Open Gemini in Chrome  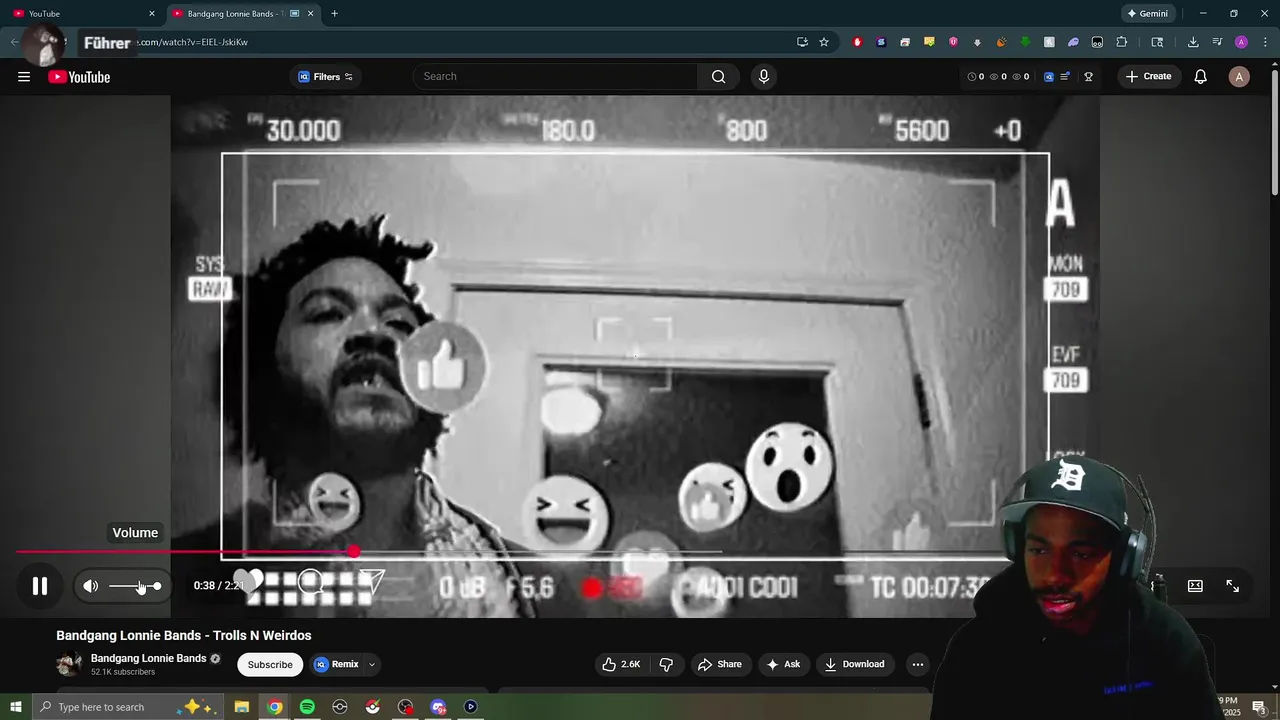[1147, 13]
